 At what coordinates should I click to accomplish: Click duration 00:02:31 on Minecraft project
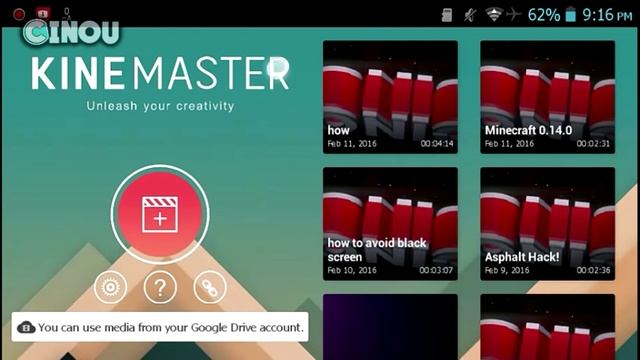coord(593,144)
